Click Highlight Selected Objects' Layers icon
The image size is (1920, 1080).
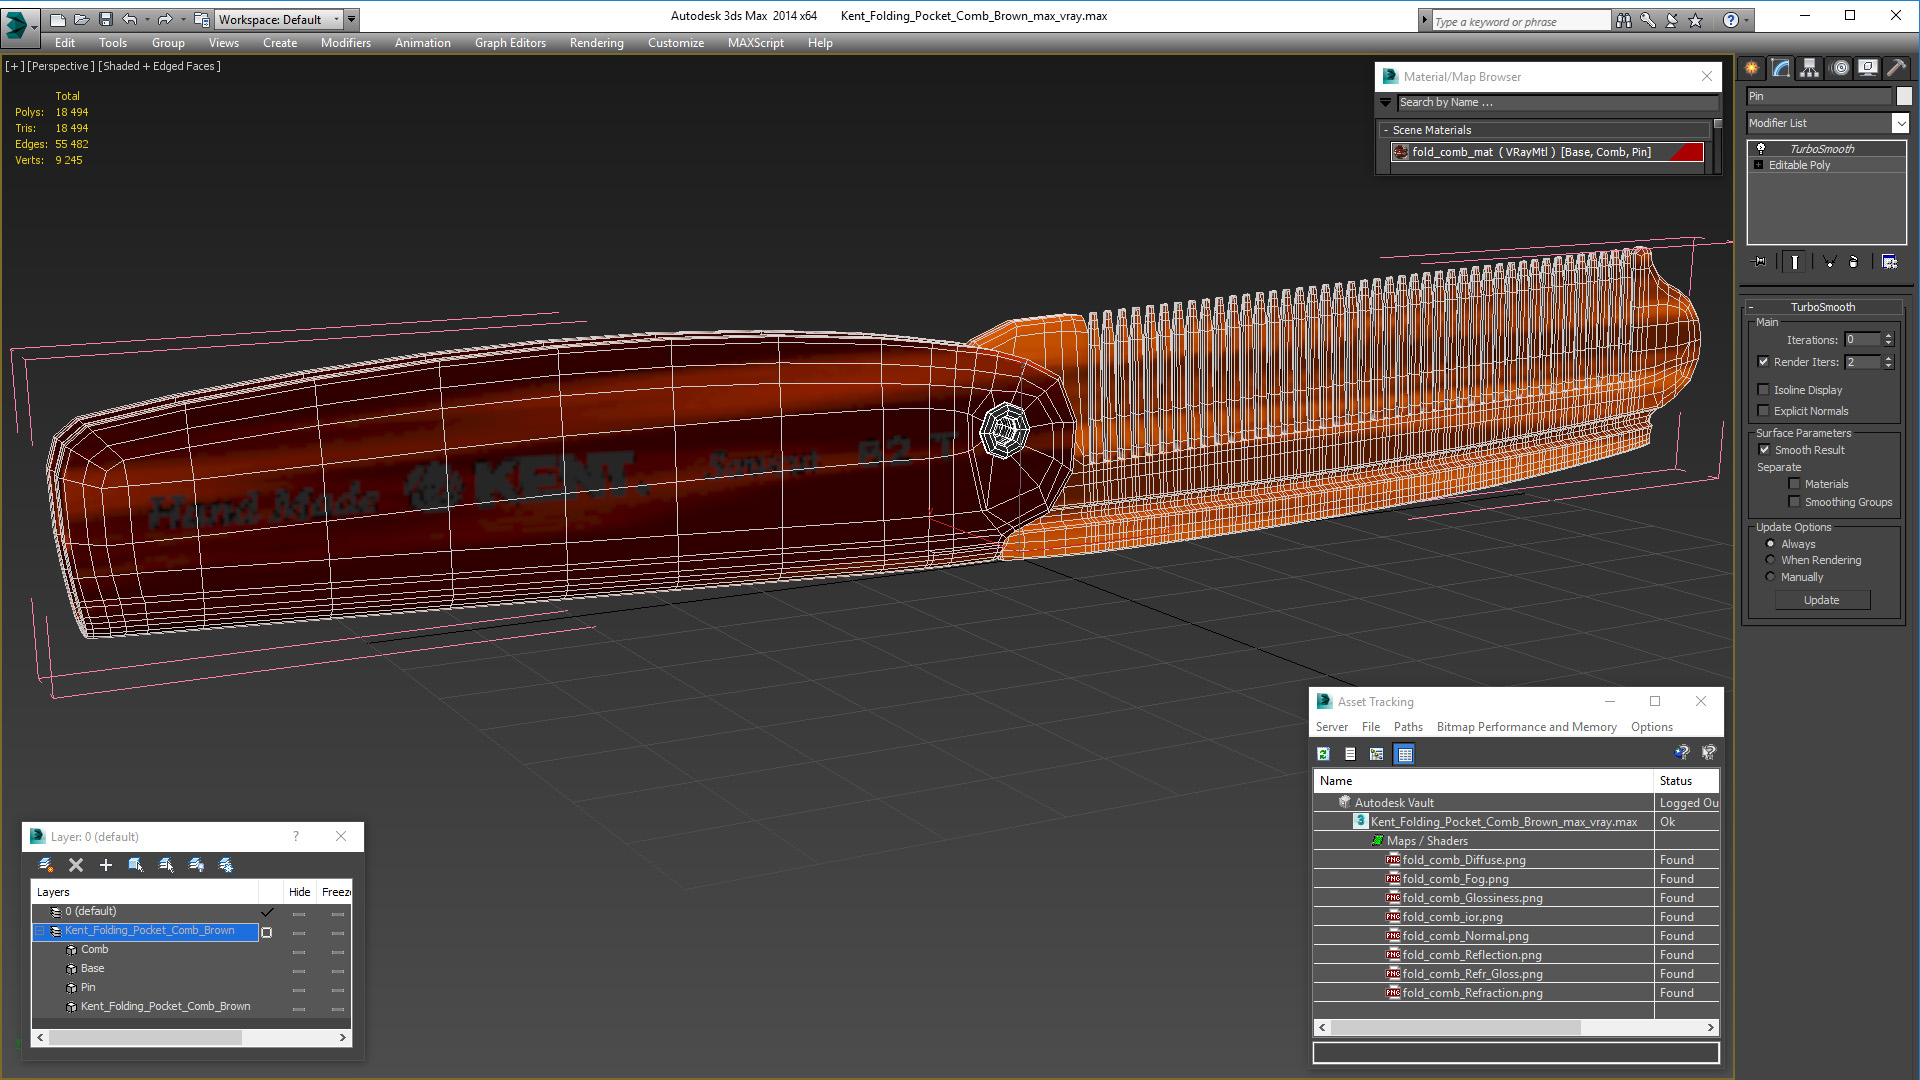166,865
